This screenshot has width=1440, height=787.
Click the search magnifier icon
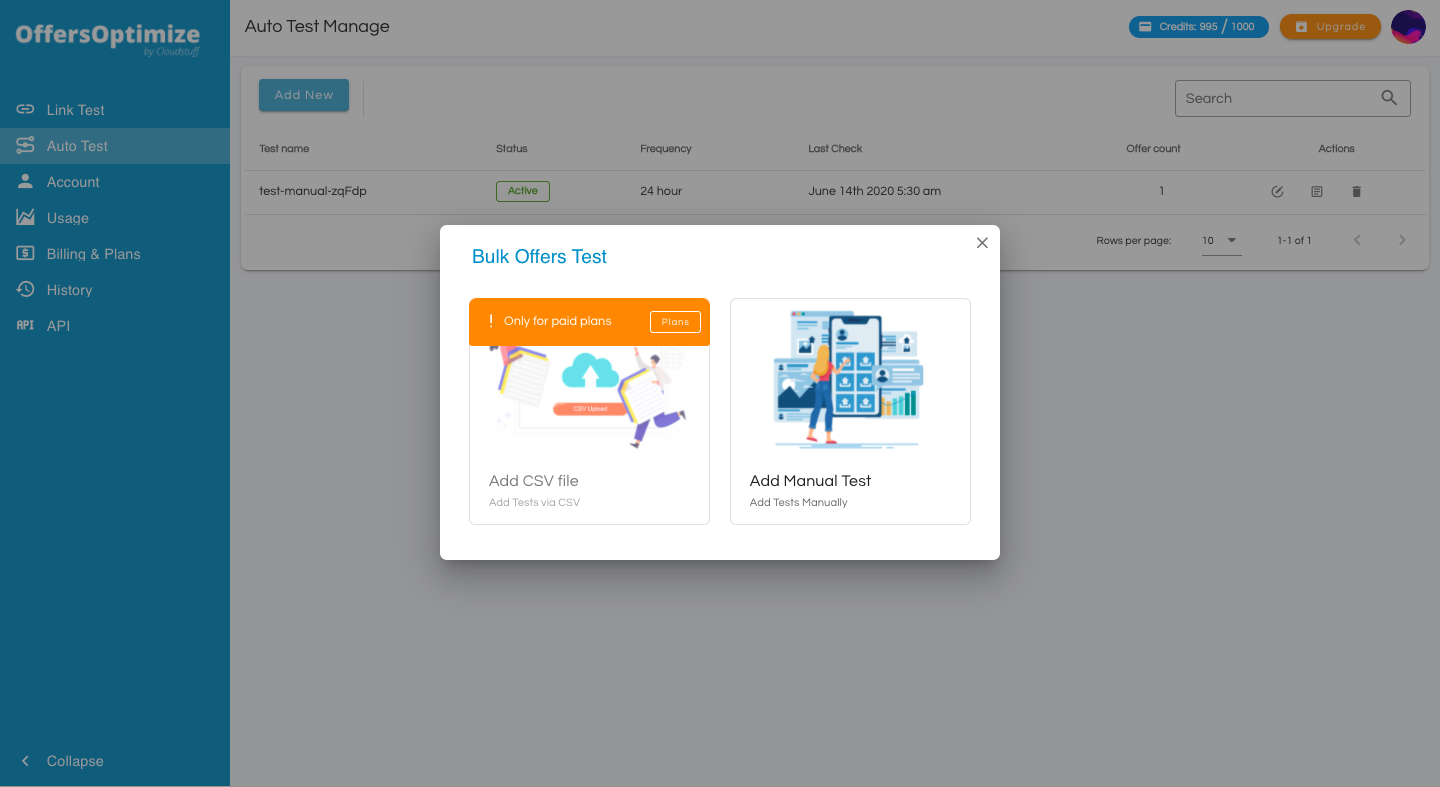point(1389,98)
